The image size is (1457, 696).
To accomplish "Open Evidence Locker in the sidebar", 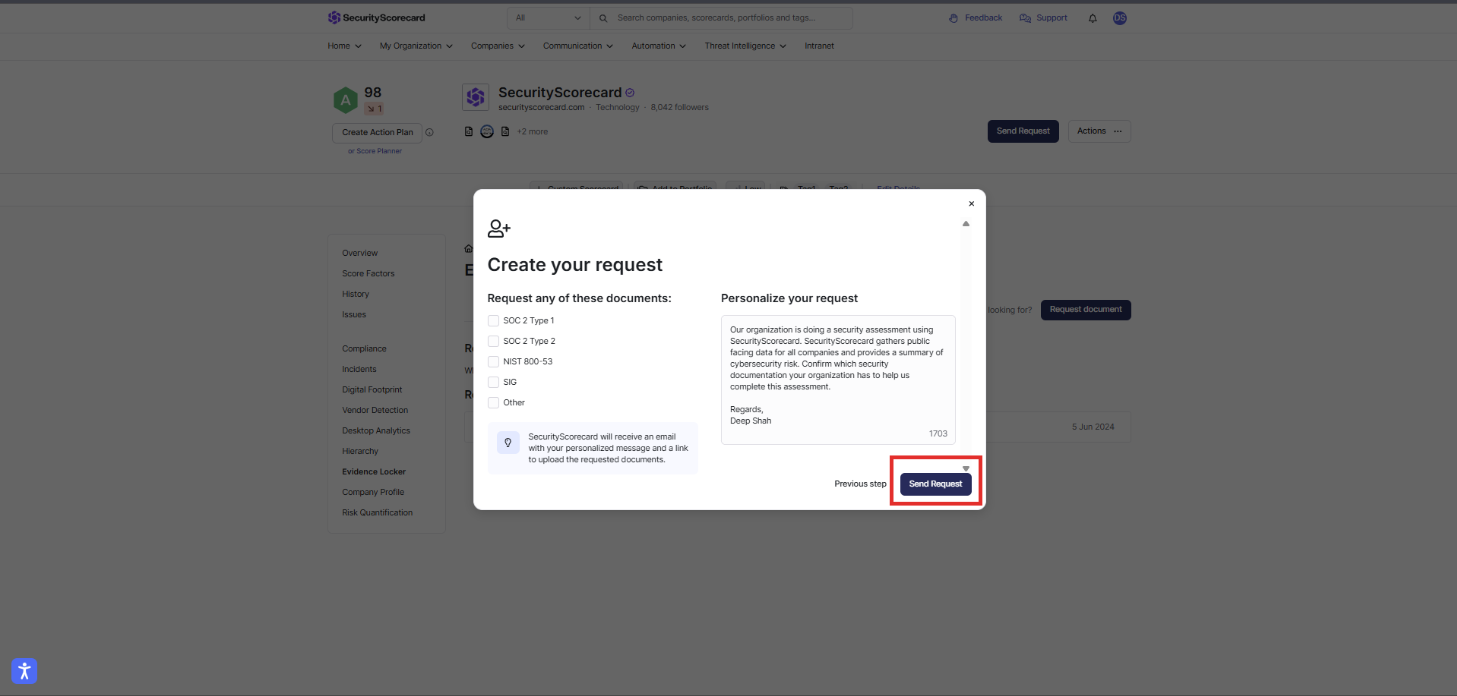I will point(374,472).
